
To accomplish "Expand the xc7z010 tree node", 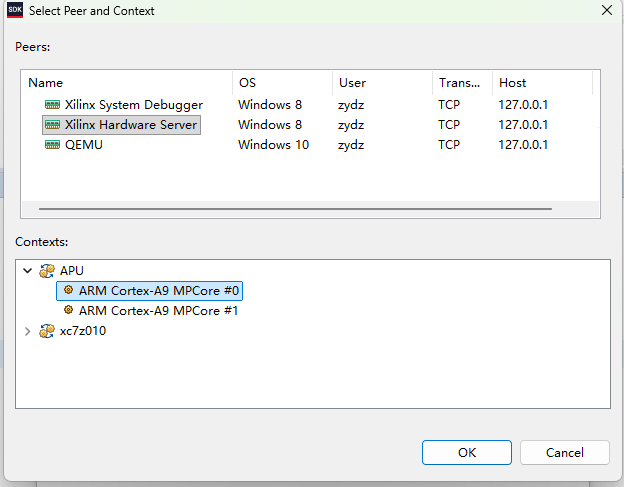I will [x=27, y=331].
